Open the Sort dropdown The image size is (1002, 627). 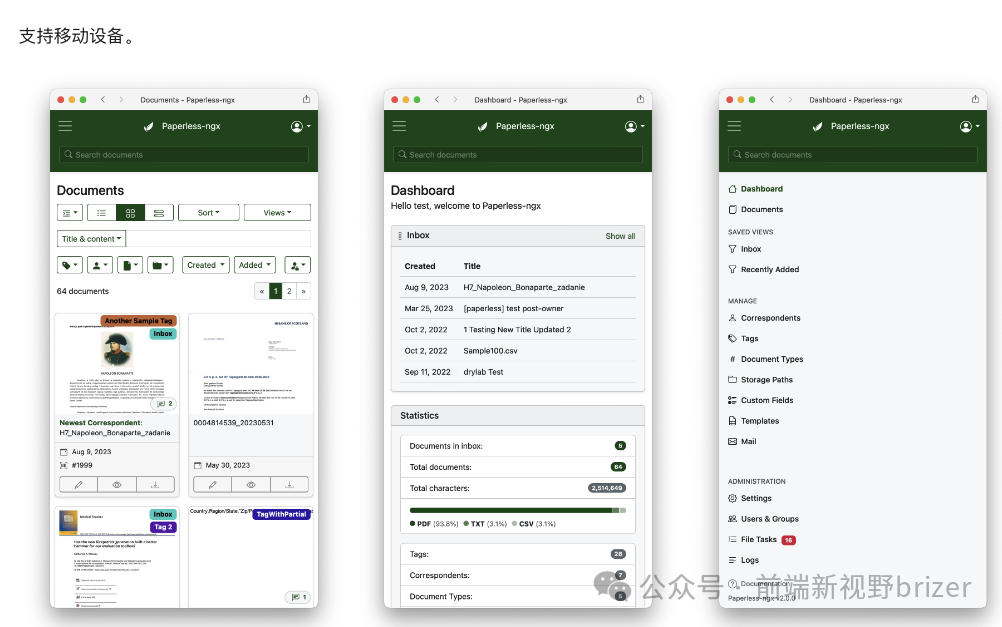click(x=209, y=213)
